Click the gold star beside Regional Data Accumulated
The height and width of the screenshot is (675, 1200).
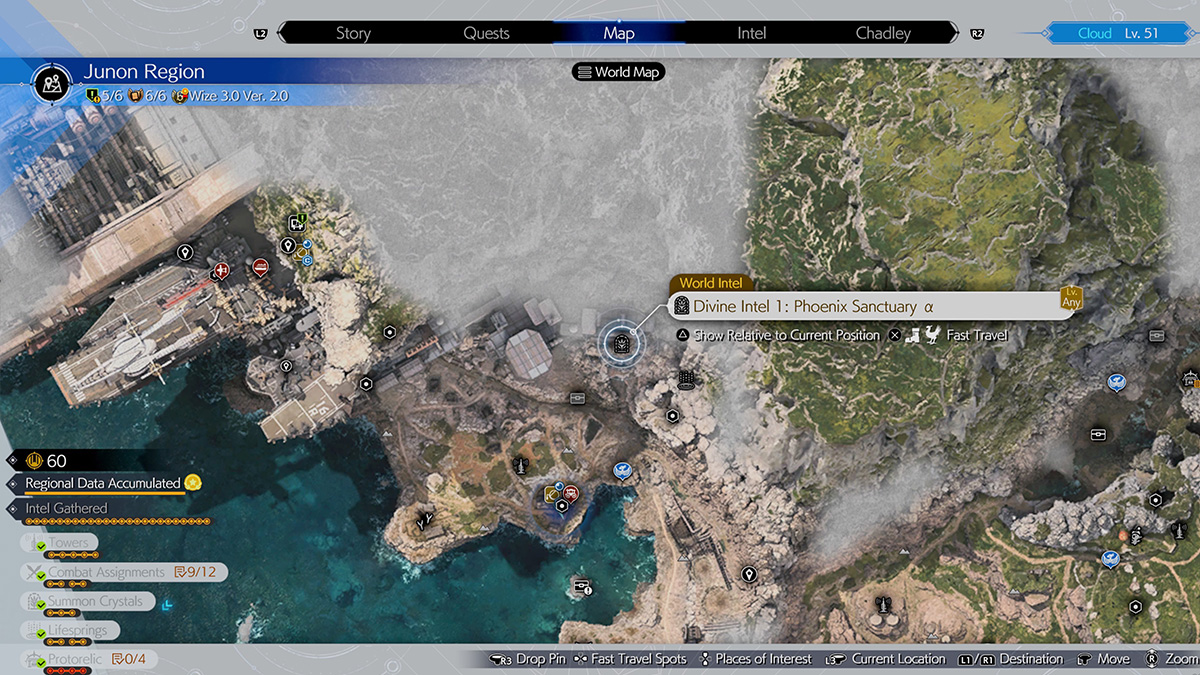coord(193,483)
